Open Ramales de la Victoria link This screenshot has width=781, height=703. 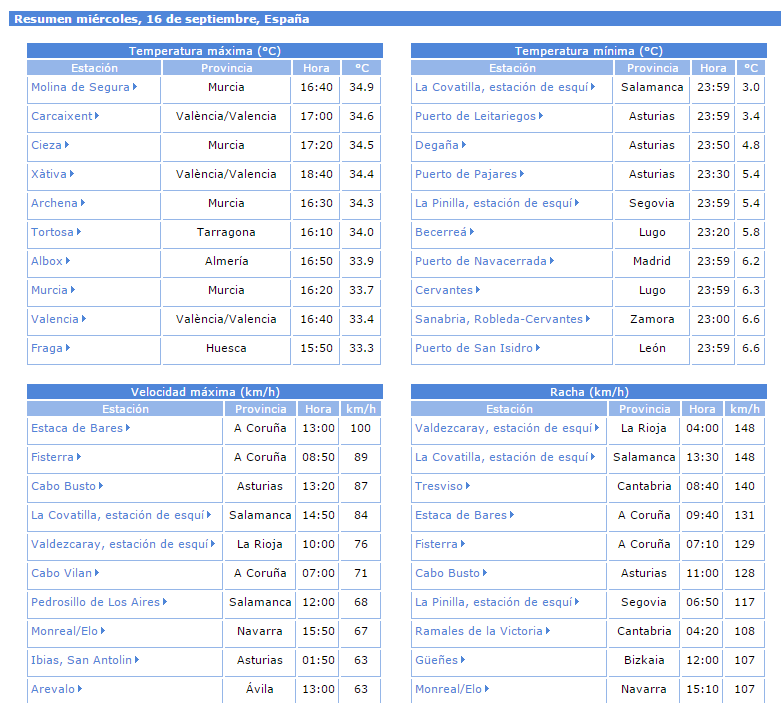(479, 631)
